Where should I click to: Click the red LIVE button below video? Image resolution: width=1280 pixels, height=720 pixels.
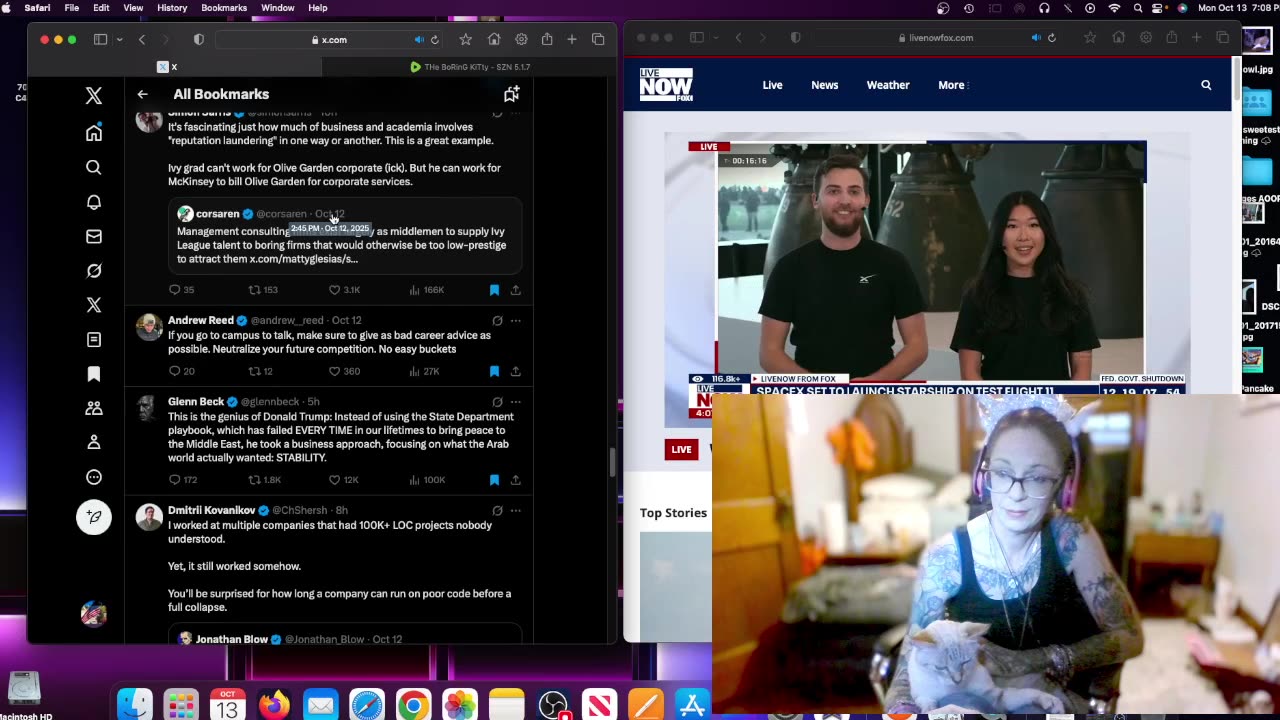pos(681,450)
